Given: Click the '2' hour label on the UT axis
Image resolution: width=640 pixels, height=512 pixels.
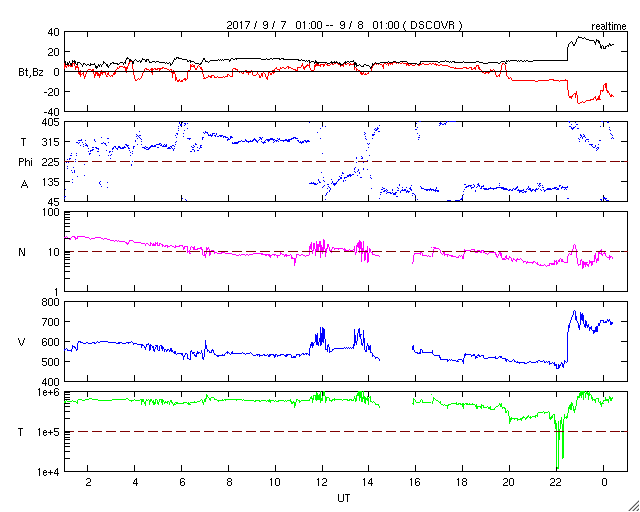Looking at the screenshot, I should [x=88, y=482].
